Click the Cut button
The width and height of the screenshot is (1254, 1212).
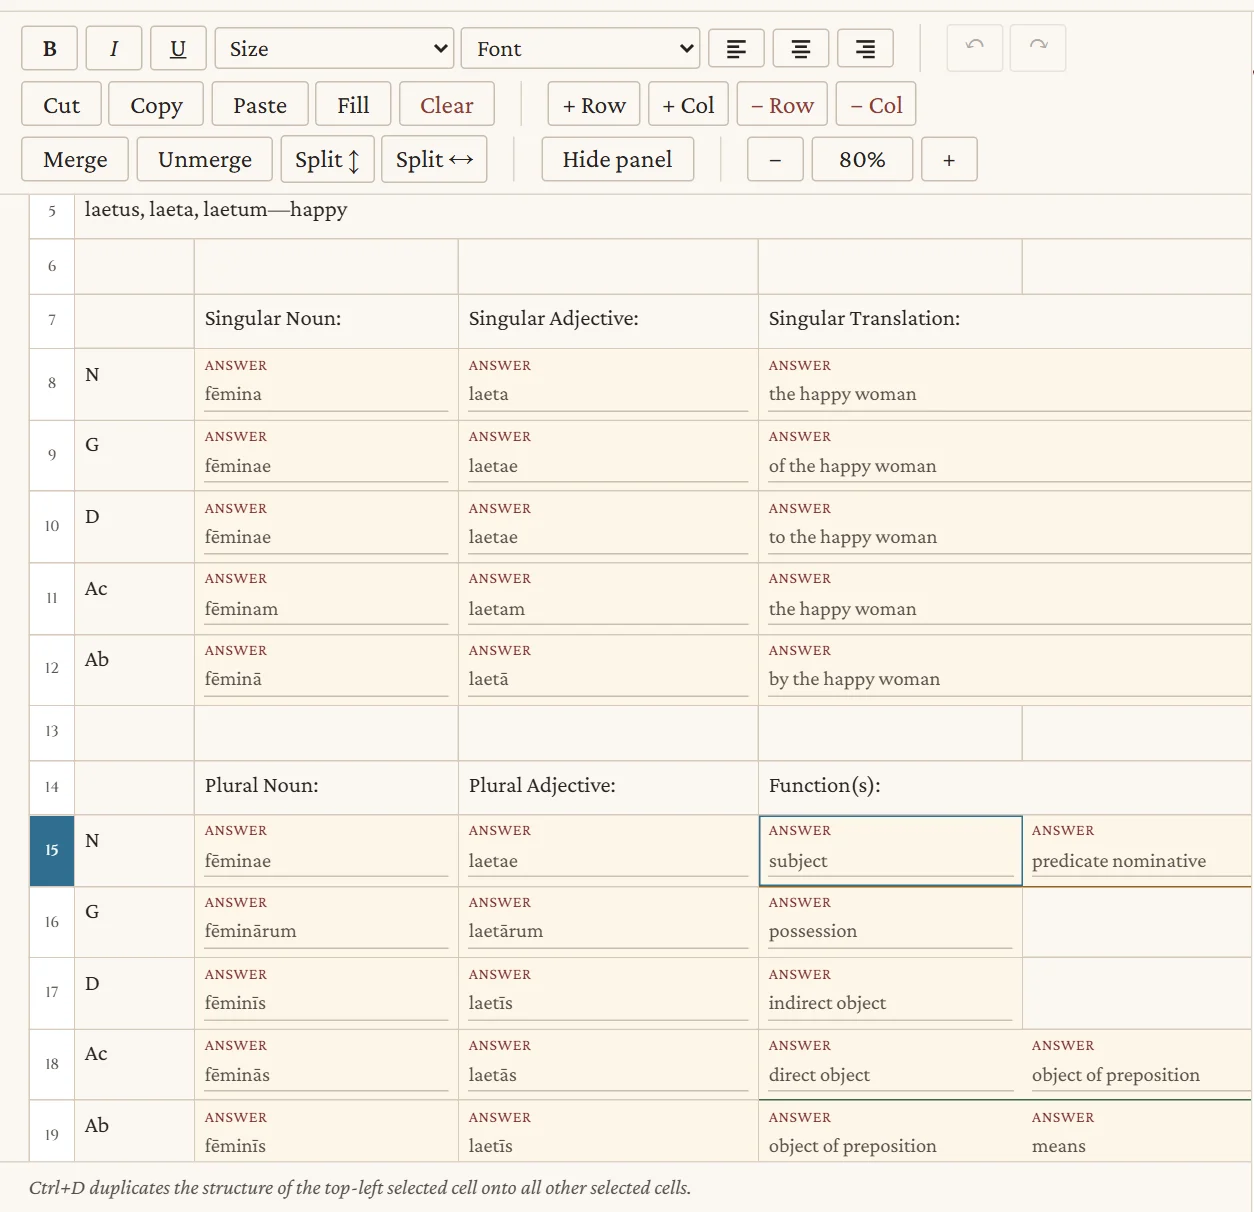click(62, 105)
